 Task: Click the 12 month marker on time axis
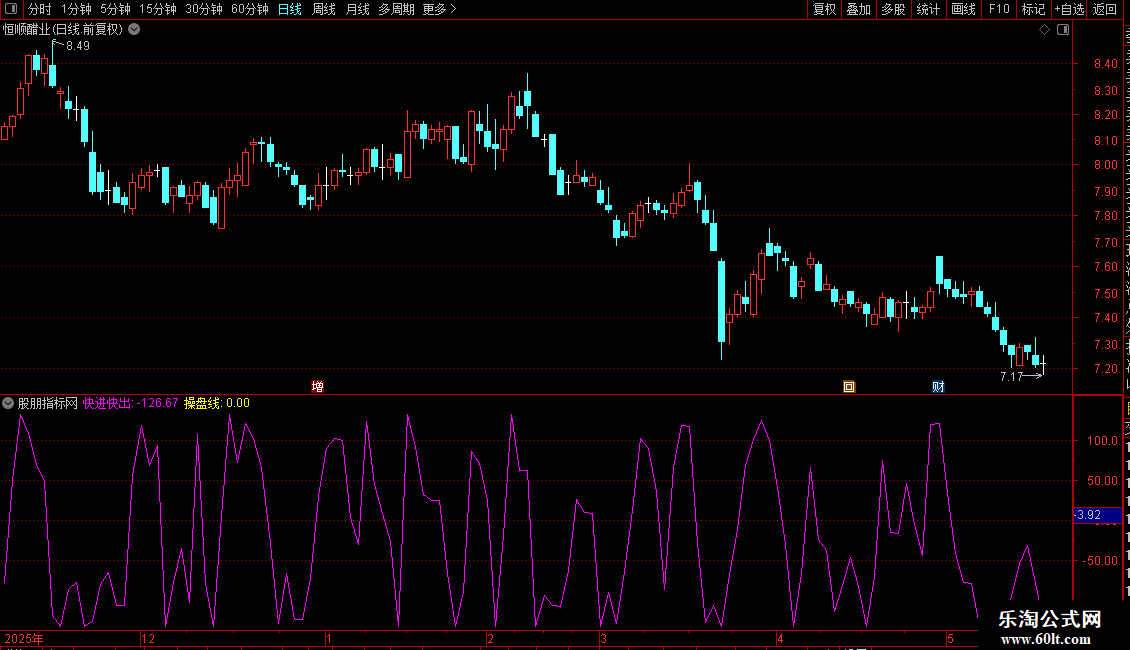pyautogui.click(x=148, y=639)
